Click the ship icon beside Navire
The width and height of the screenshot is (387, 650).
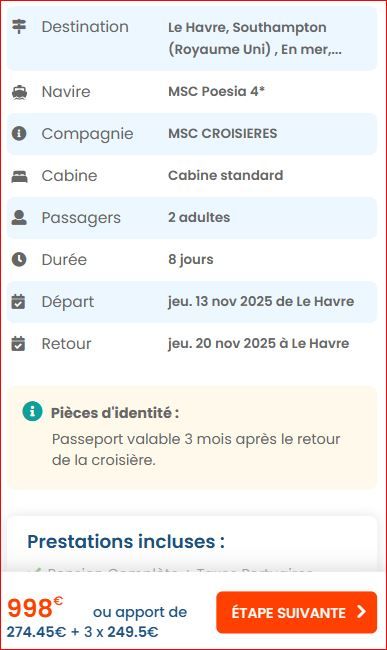(19, 92)
